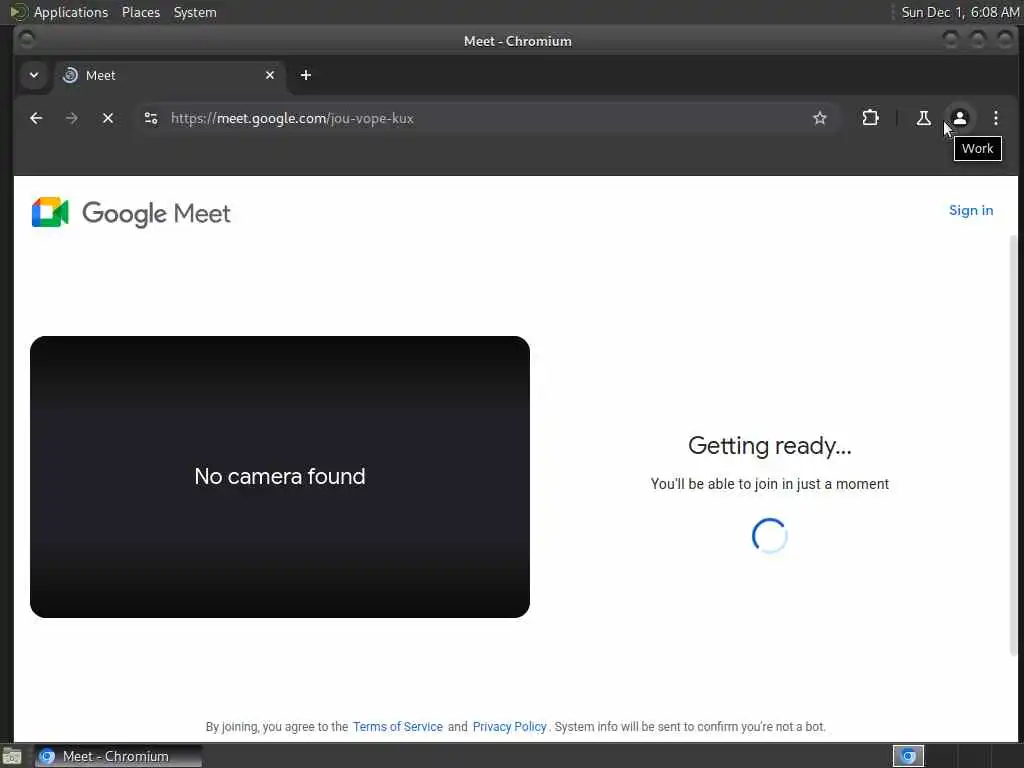This screenshot has width=1024, height=768.
Task: Click the Sign in link
Action: point(971,210)
